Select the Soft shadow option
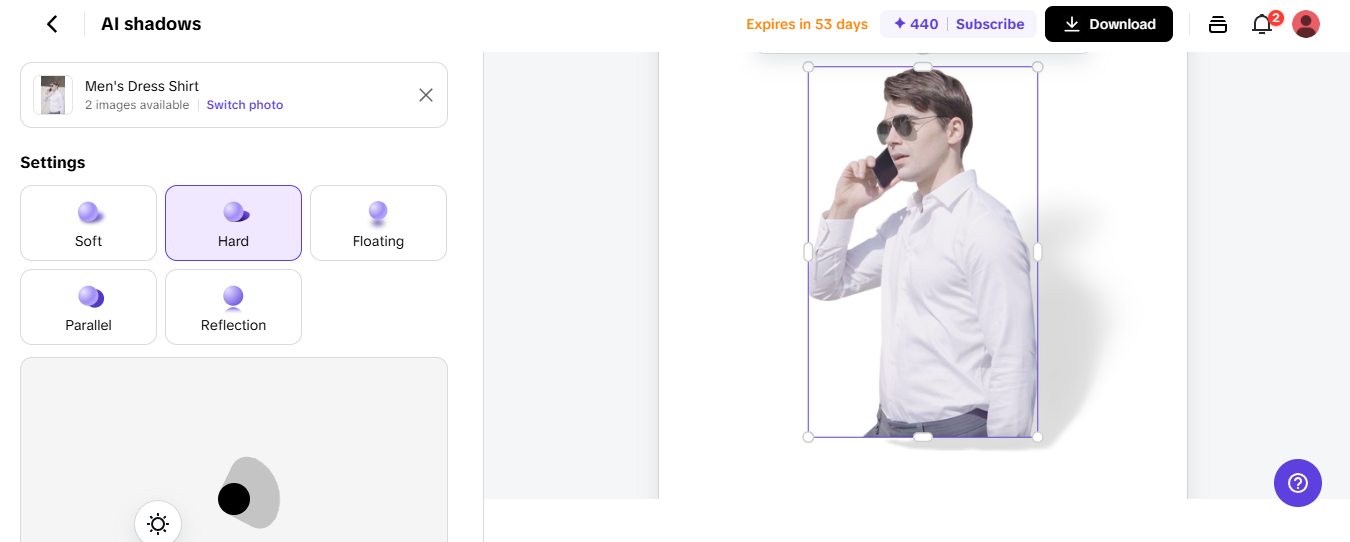The image size is (1350, 542). click(x=89, y=223)
